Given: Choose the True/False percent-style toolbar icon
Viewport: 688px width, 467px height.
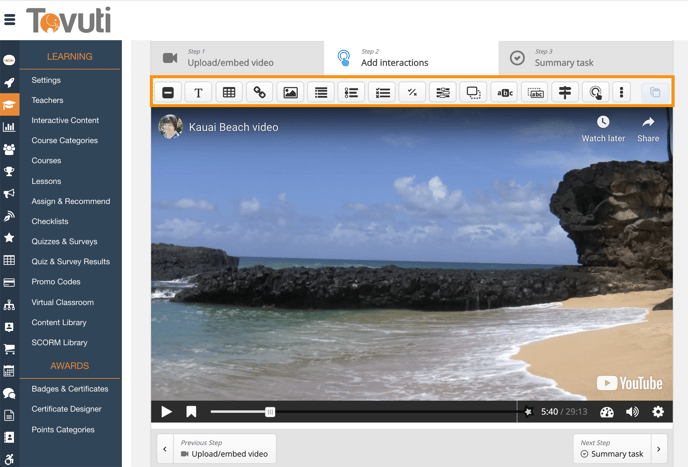Looking at the screenshot, I should click(x=412, y=93).
